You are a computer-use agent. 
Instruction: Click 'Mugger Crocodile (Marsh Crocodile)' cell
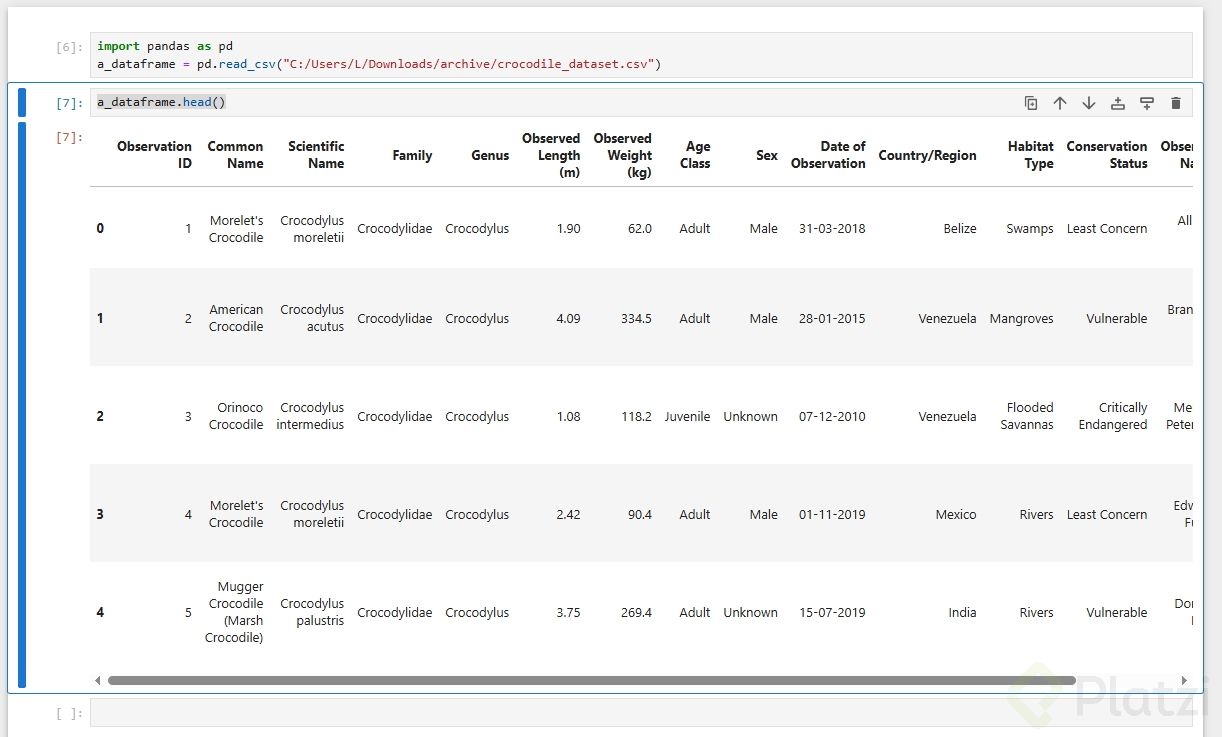[x=236, y=612]
